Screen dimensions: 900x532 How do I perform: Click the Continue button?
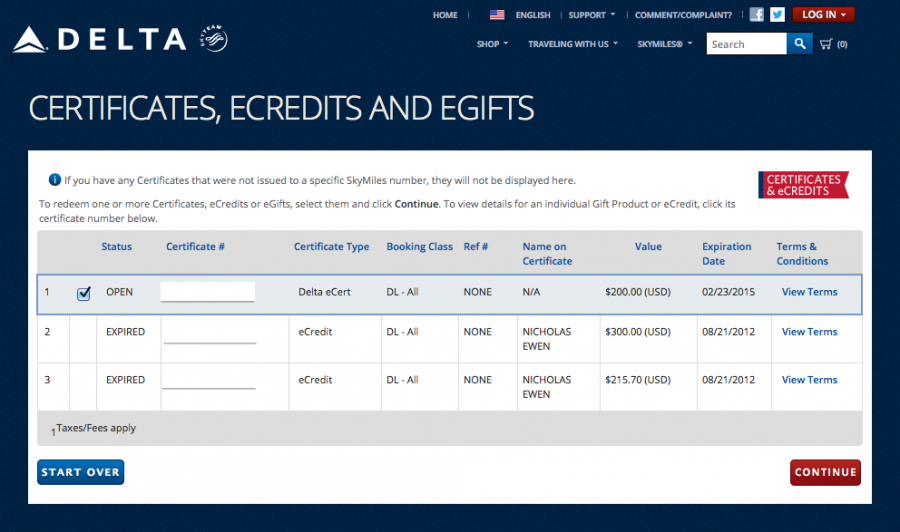pos(825,472)
